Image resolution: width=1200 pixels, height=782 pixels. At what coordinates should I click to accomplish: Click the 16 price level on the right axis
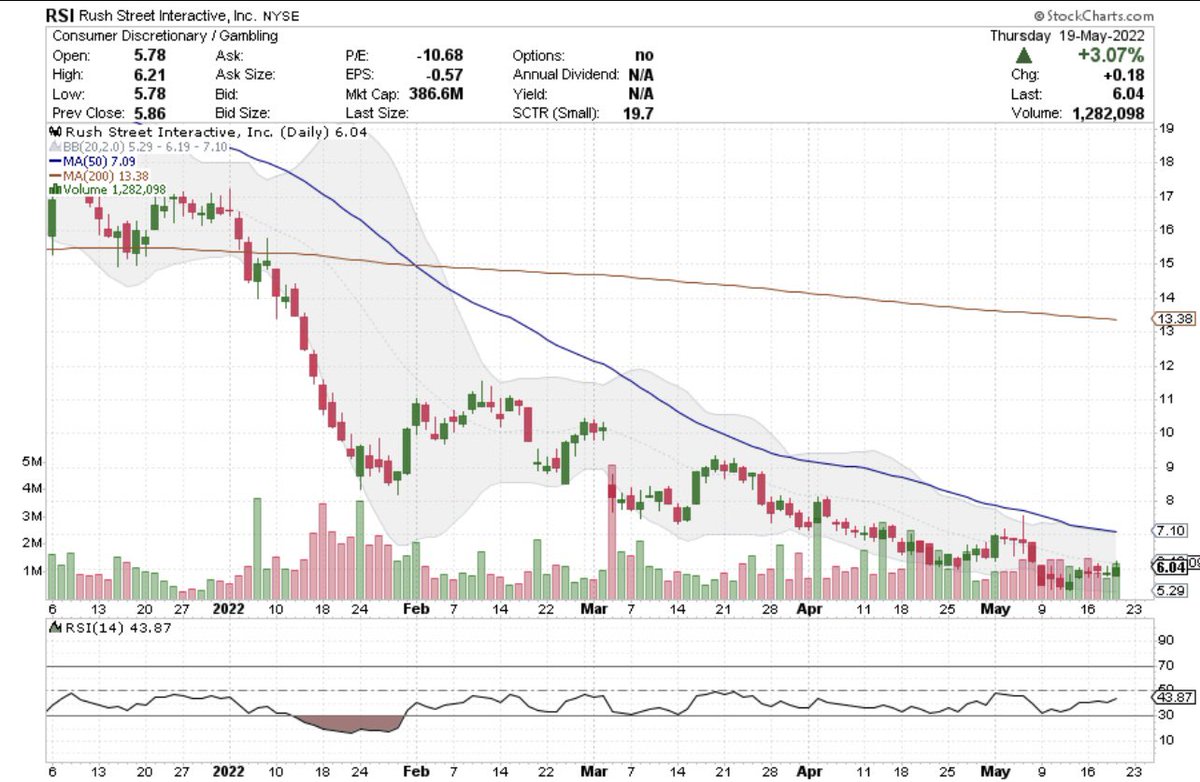1165,229
